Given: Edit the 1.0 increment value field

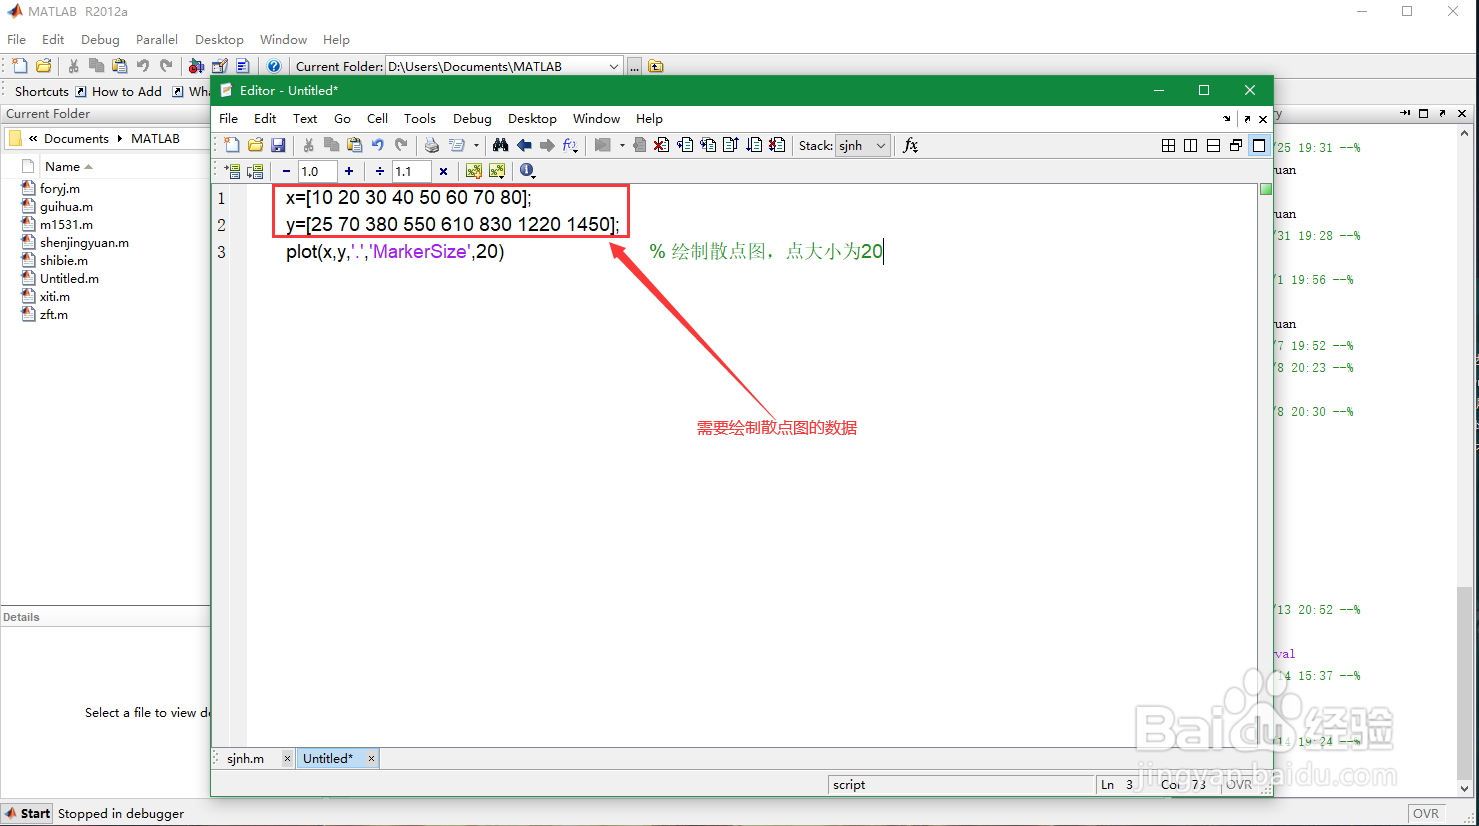Looking at the screenshot, I should (317, 171).
